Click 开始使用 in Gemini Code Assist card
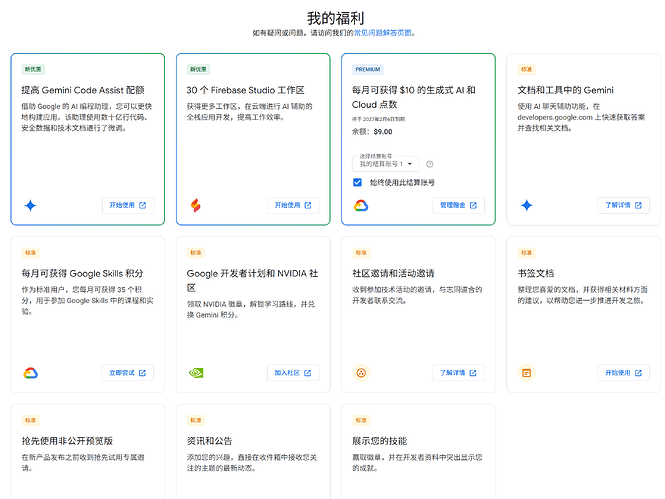 [x=128, y=205]
